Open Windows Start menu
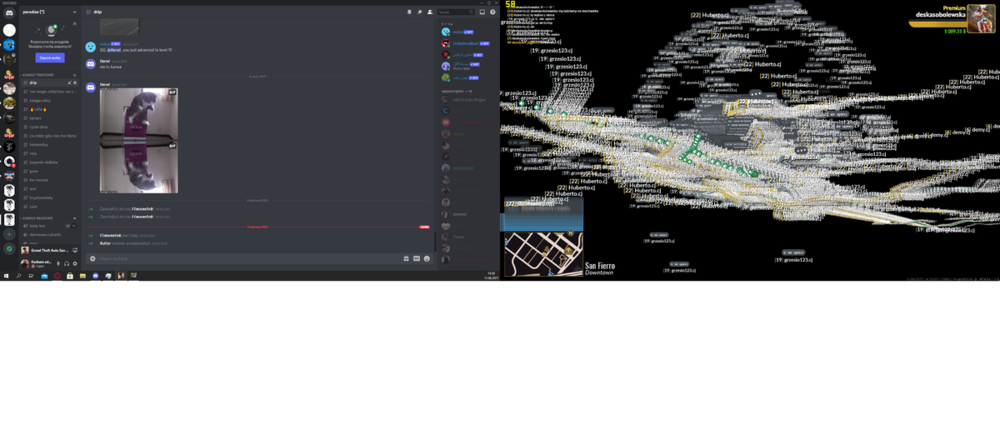 click(x=6, y=275)
